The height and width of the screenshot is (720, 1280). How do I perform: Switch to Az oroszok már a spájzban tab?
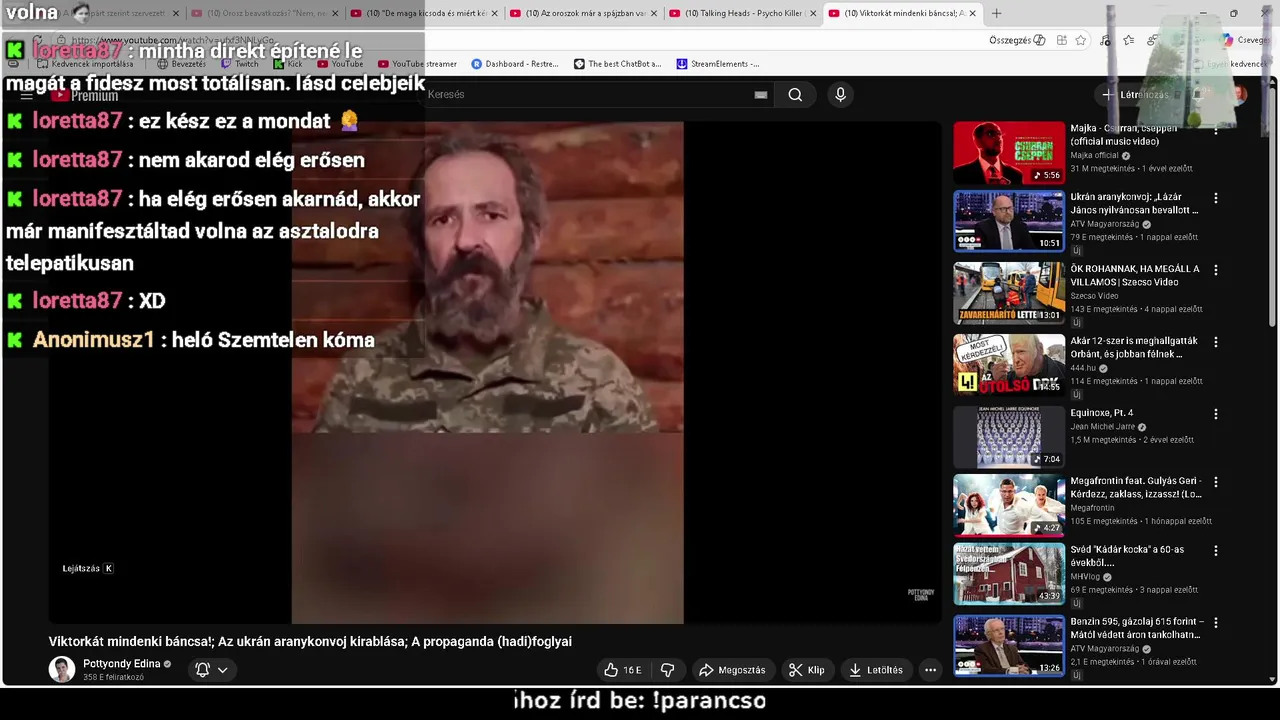[x=583, y=13]
